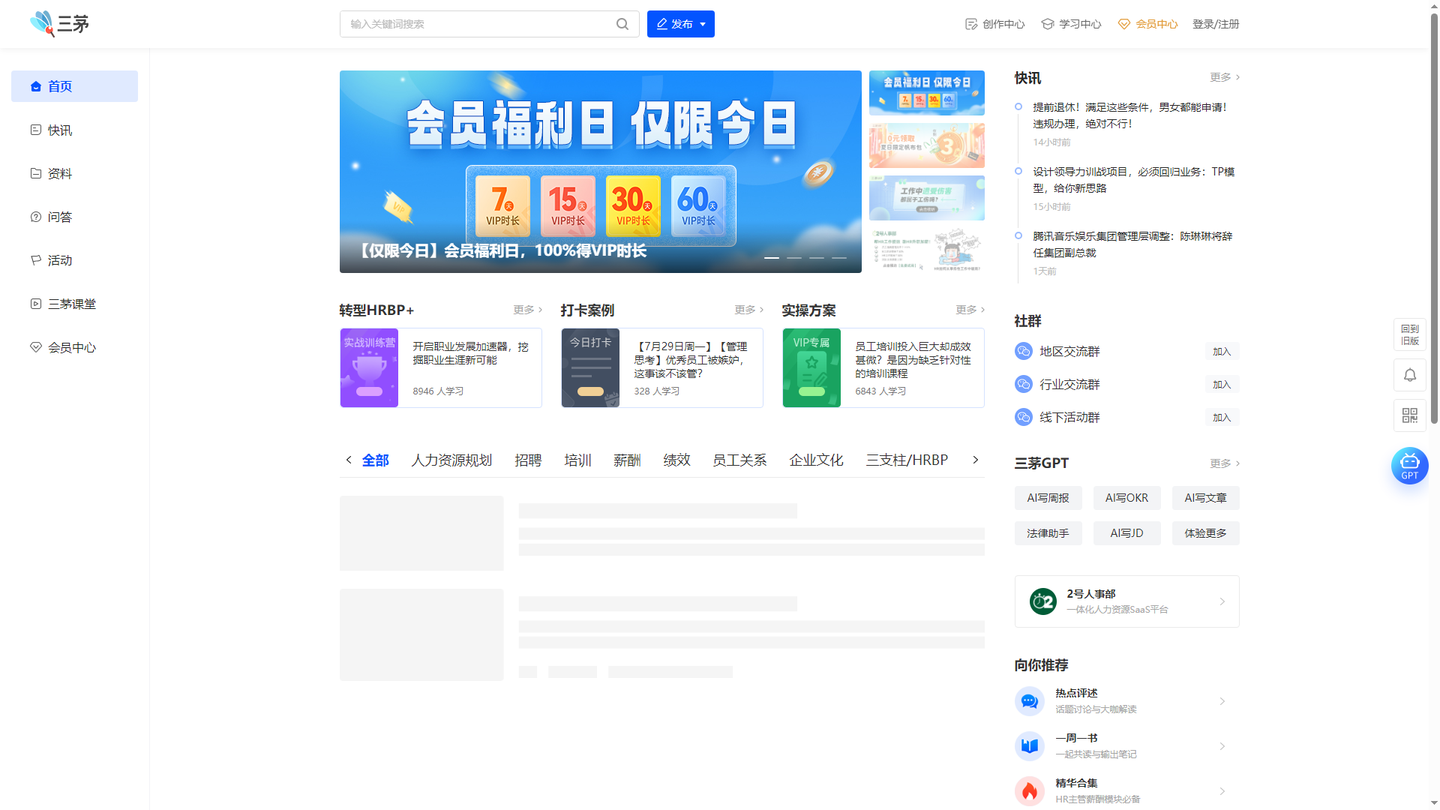Click the AI写JD button
Viewport: 1440px width, 810px height.
[1127, 533]
